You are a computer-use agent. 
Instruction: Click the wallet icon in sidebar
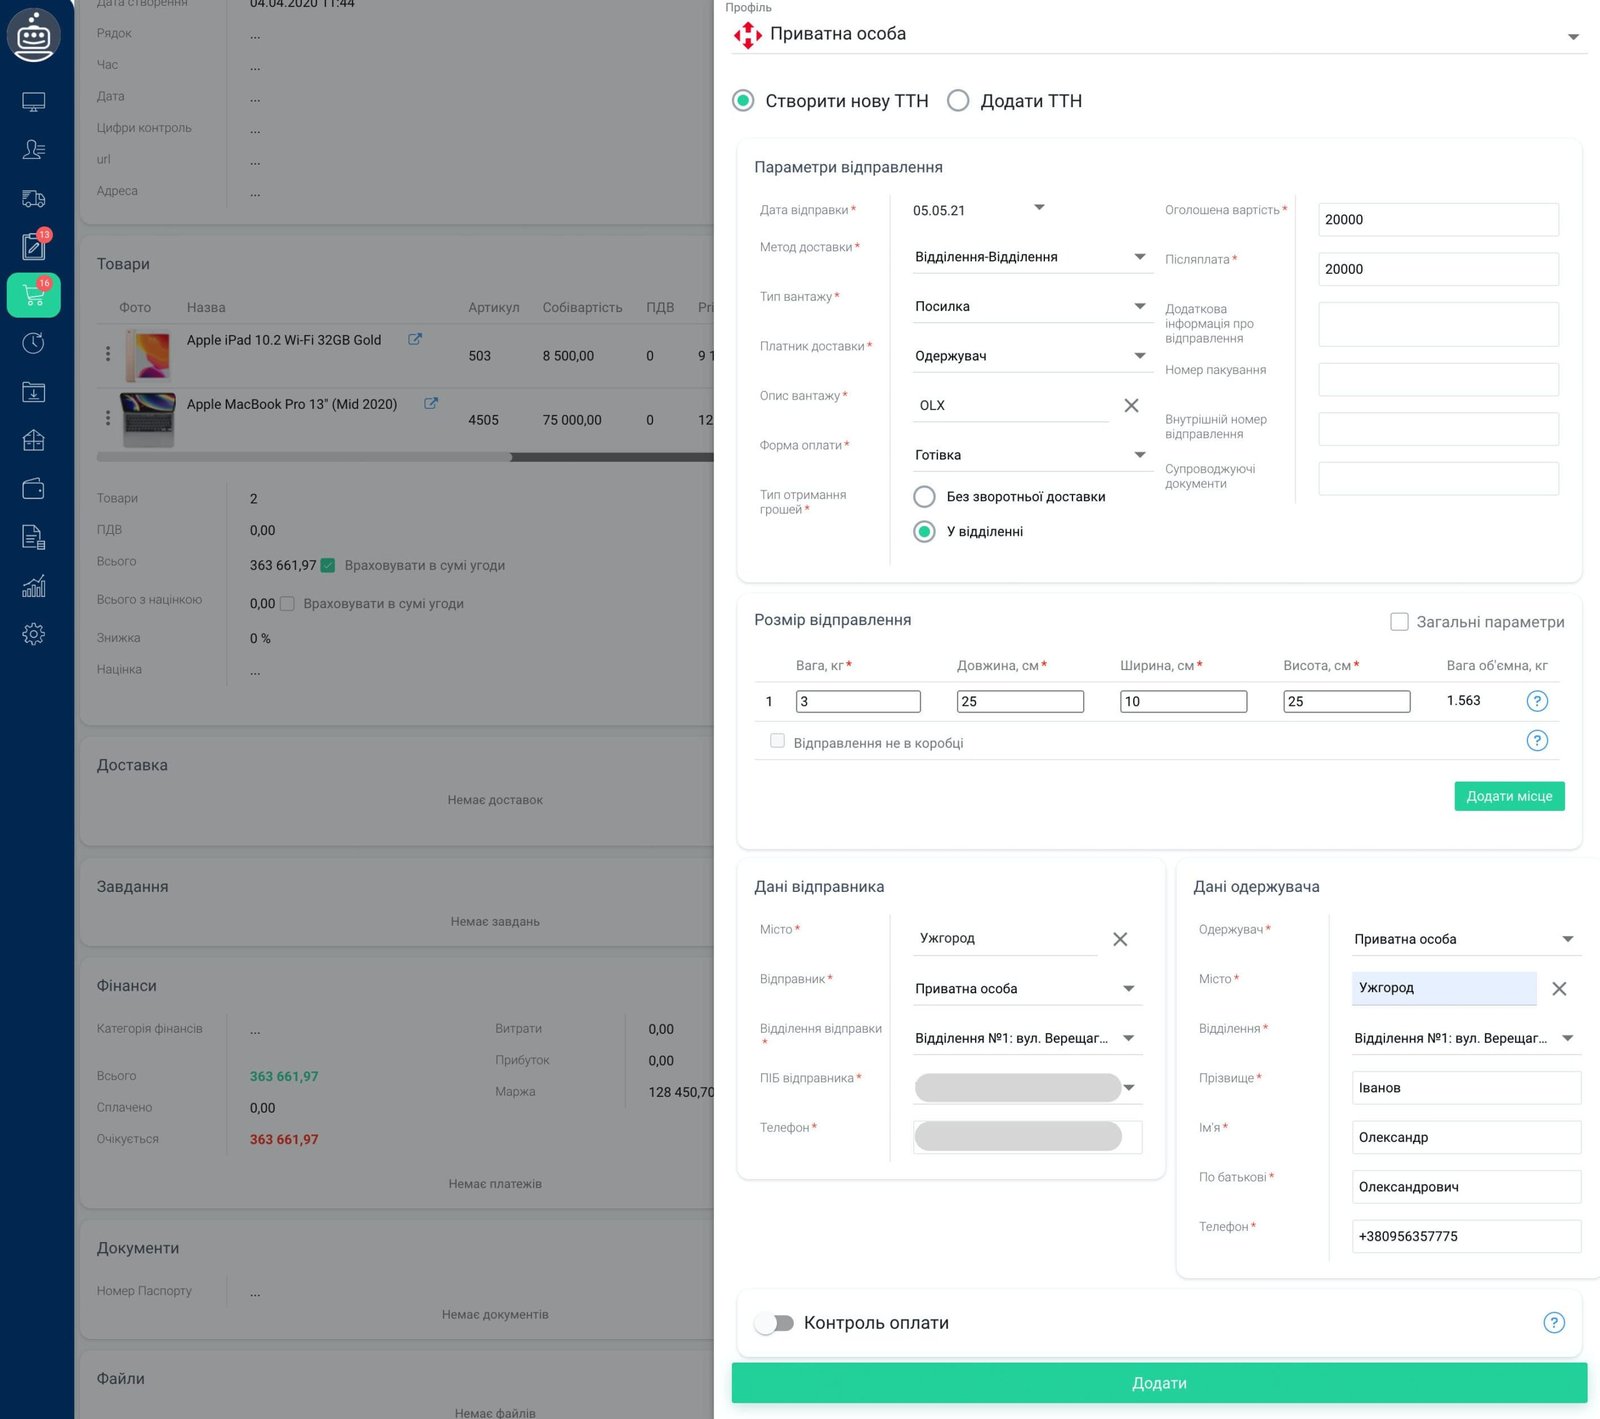(x=33, y=489)
